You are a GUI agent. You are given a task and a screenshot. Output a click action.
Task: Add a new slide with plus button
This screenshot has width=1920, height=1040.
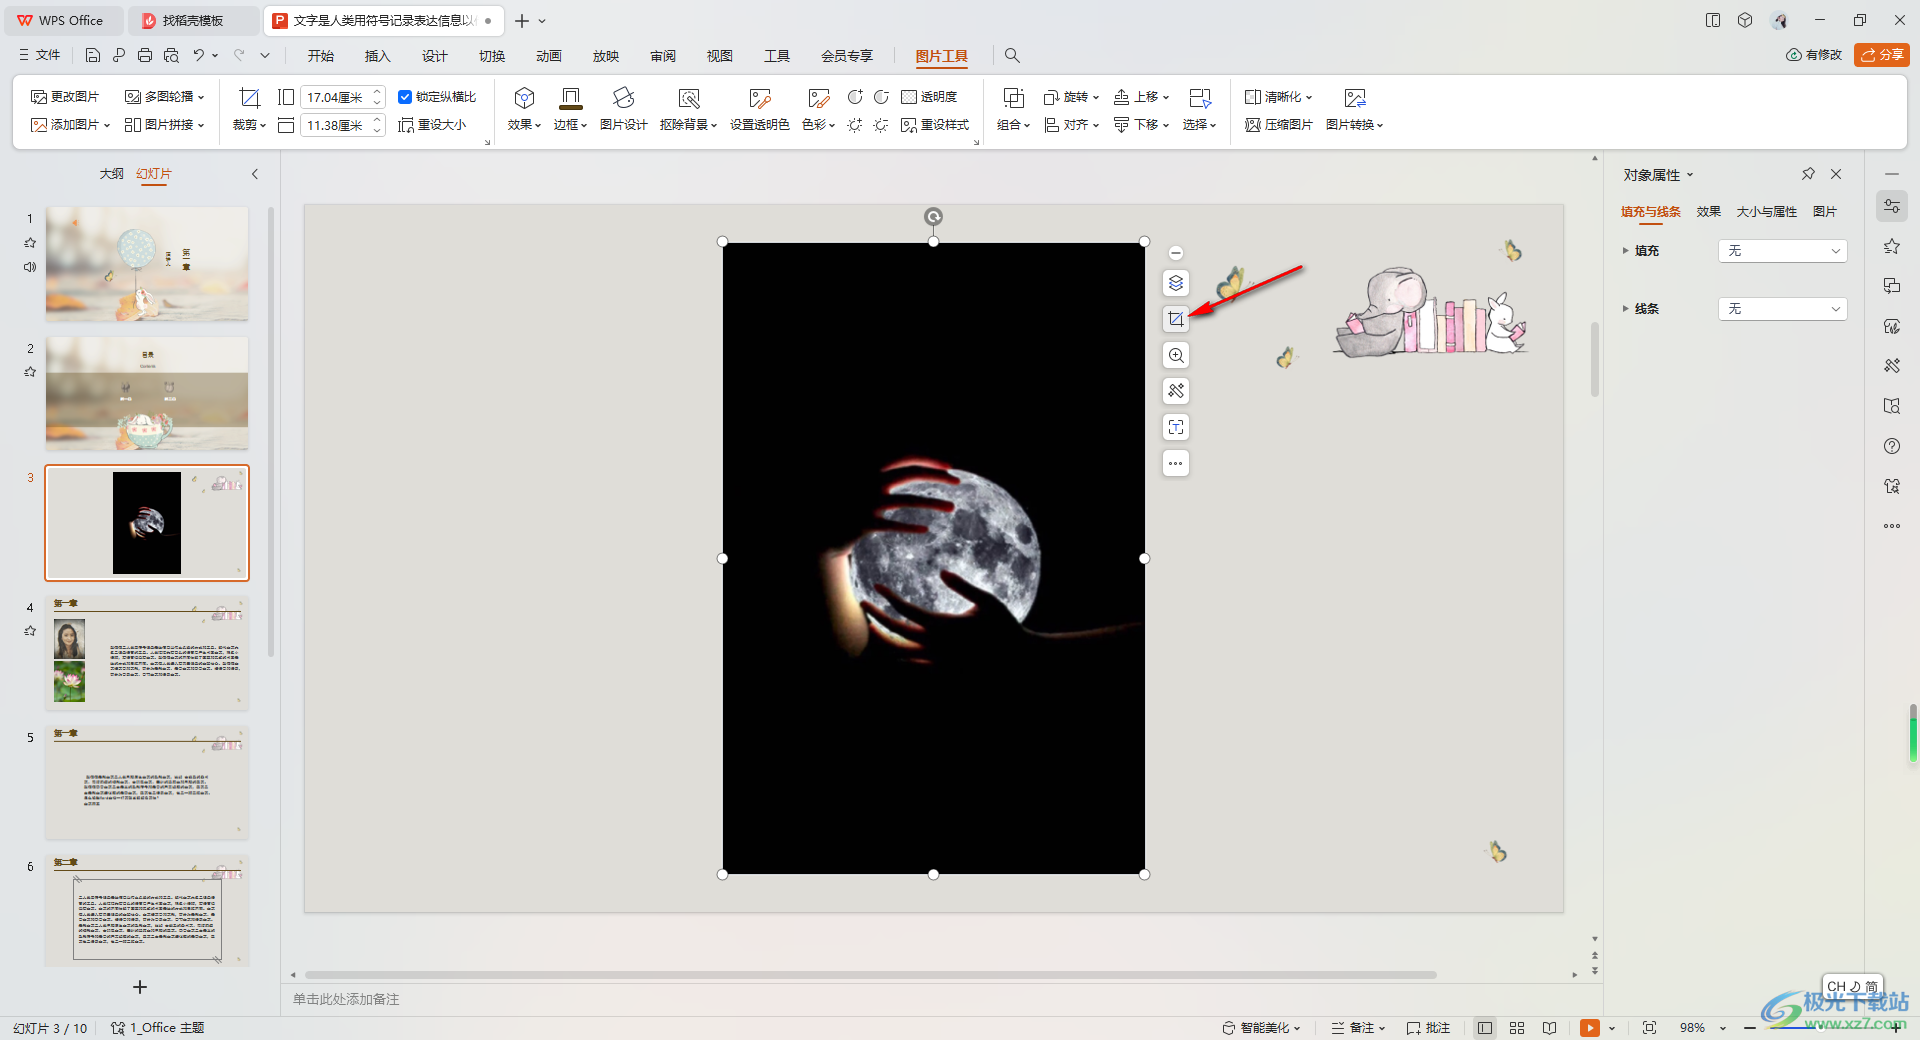point(140,987)
